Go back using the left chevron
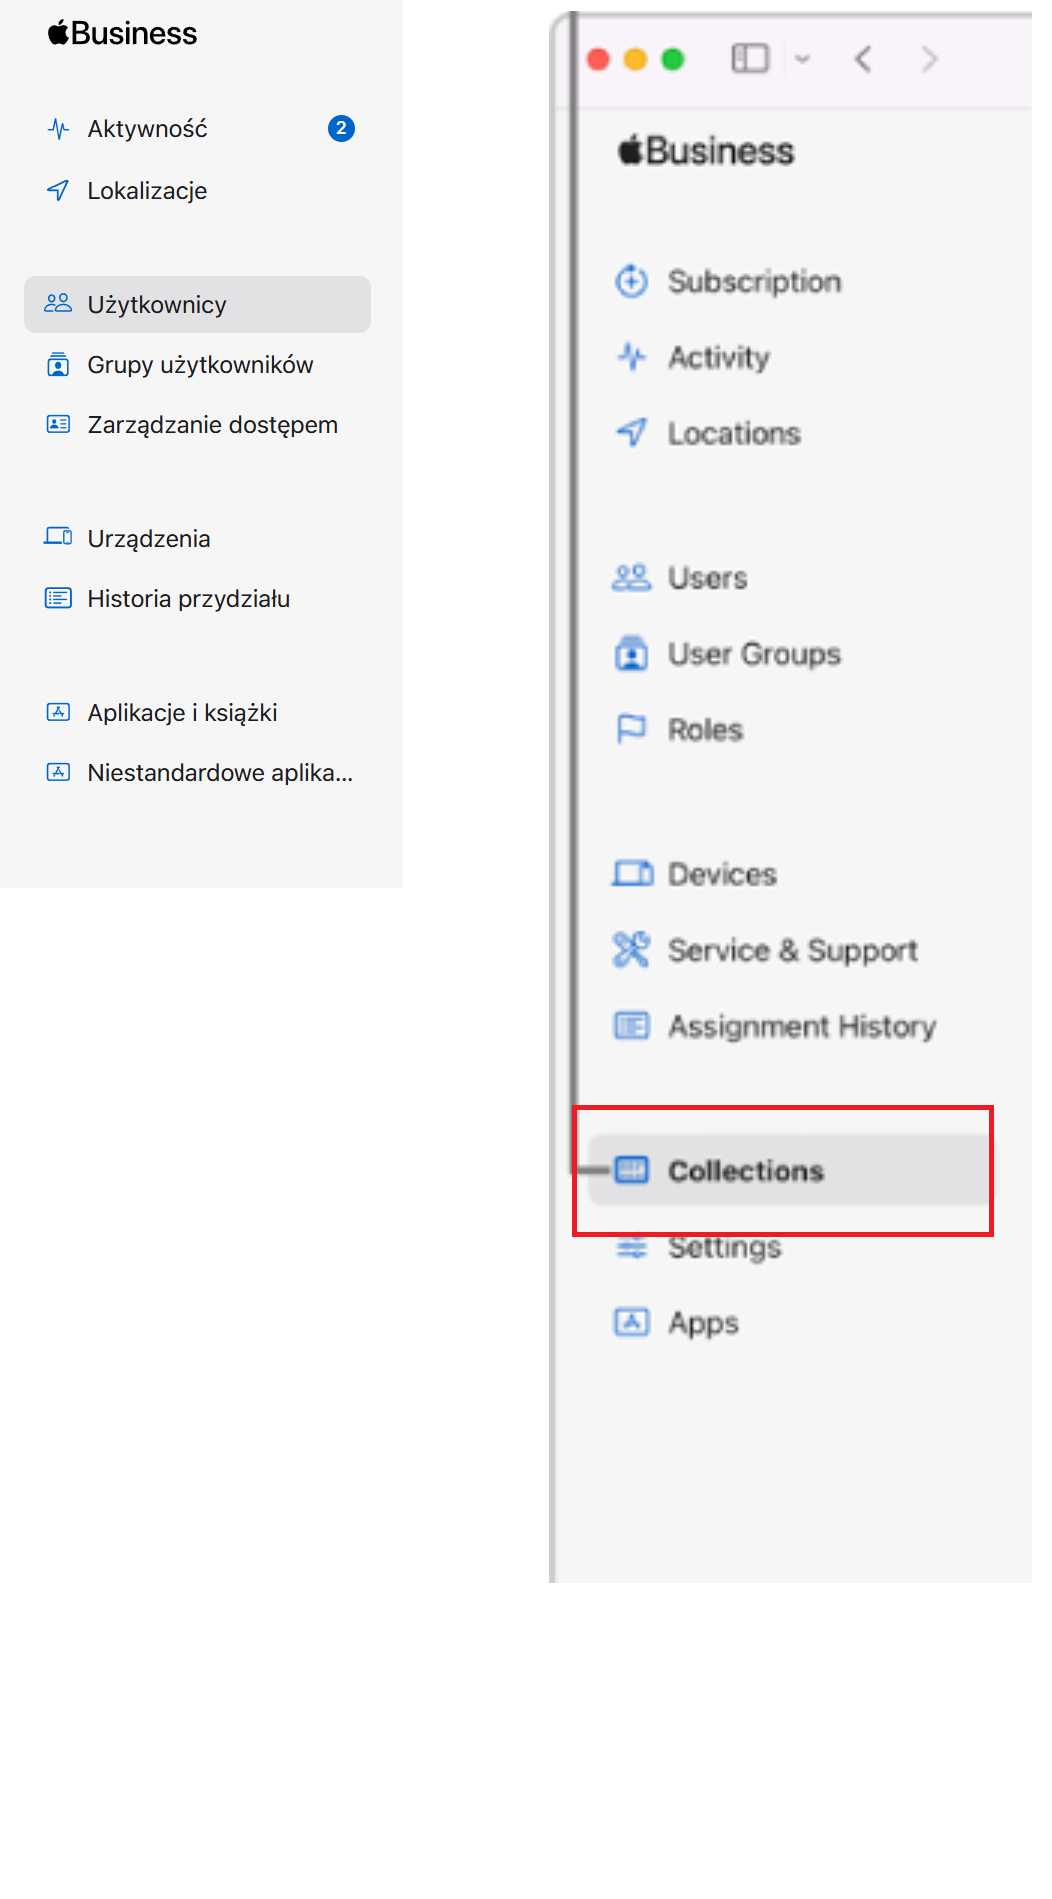1052x1899 pixels. click(864, 59)
